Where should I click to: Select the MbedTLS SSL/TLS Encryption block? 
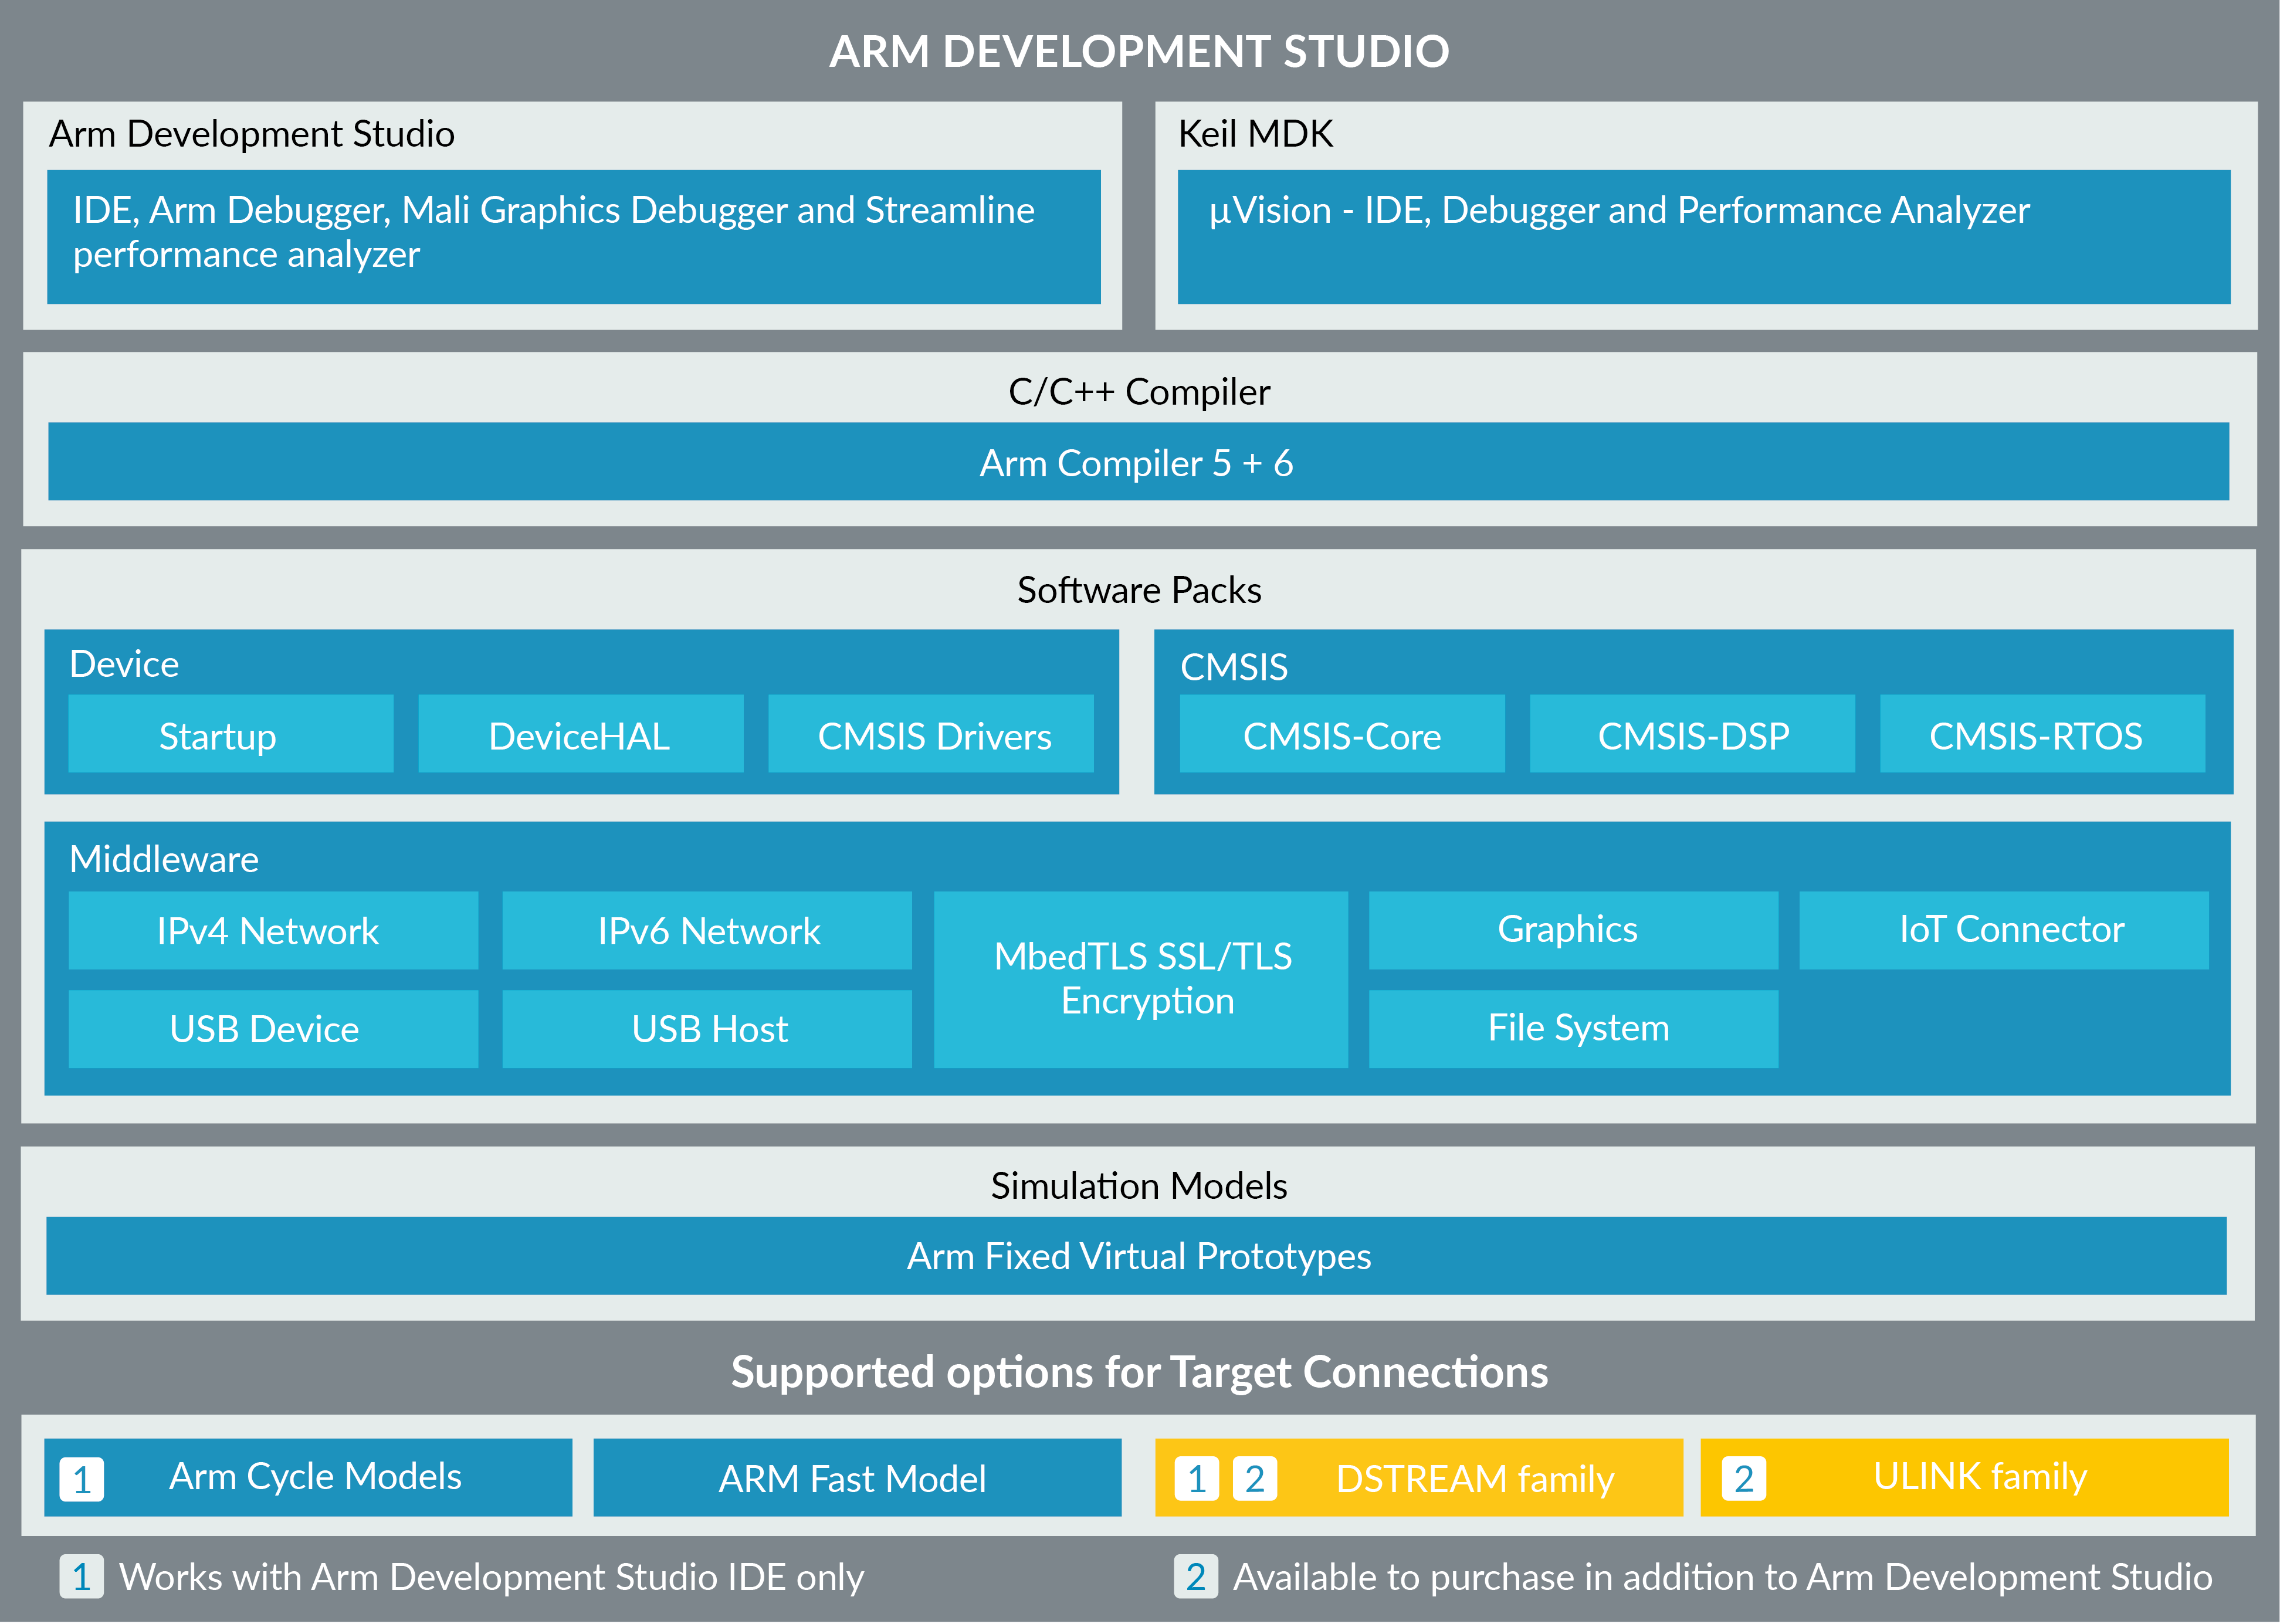[1141, 979]
